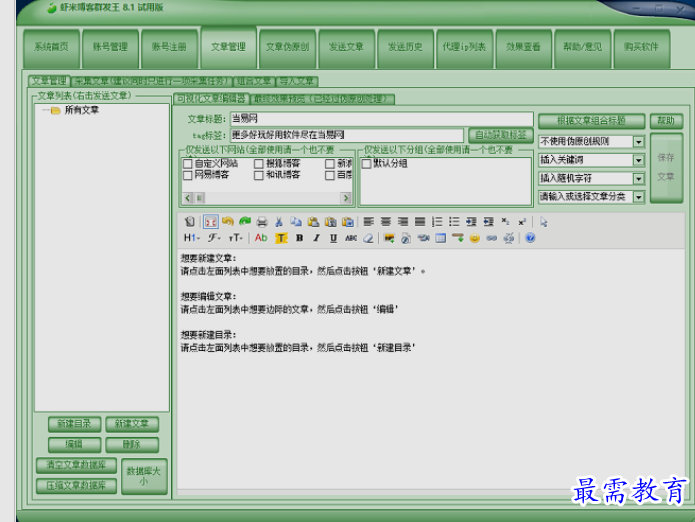
Task: Open the 文章伪原创 main tab
Action: pyautogui.click(x=287, y=48)
